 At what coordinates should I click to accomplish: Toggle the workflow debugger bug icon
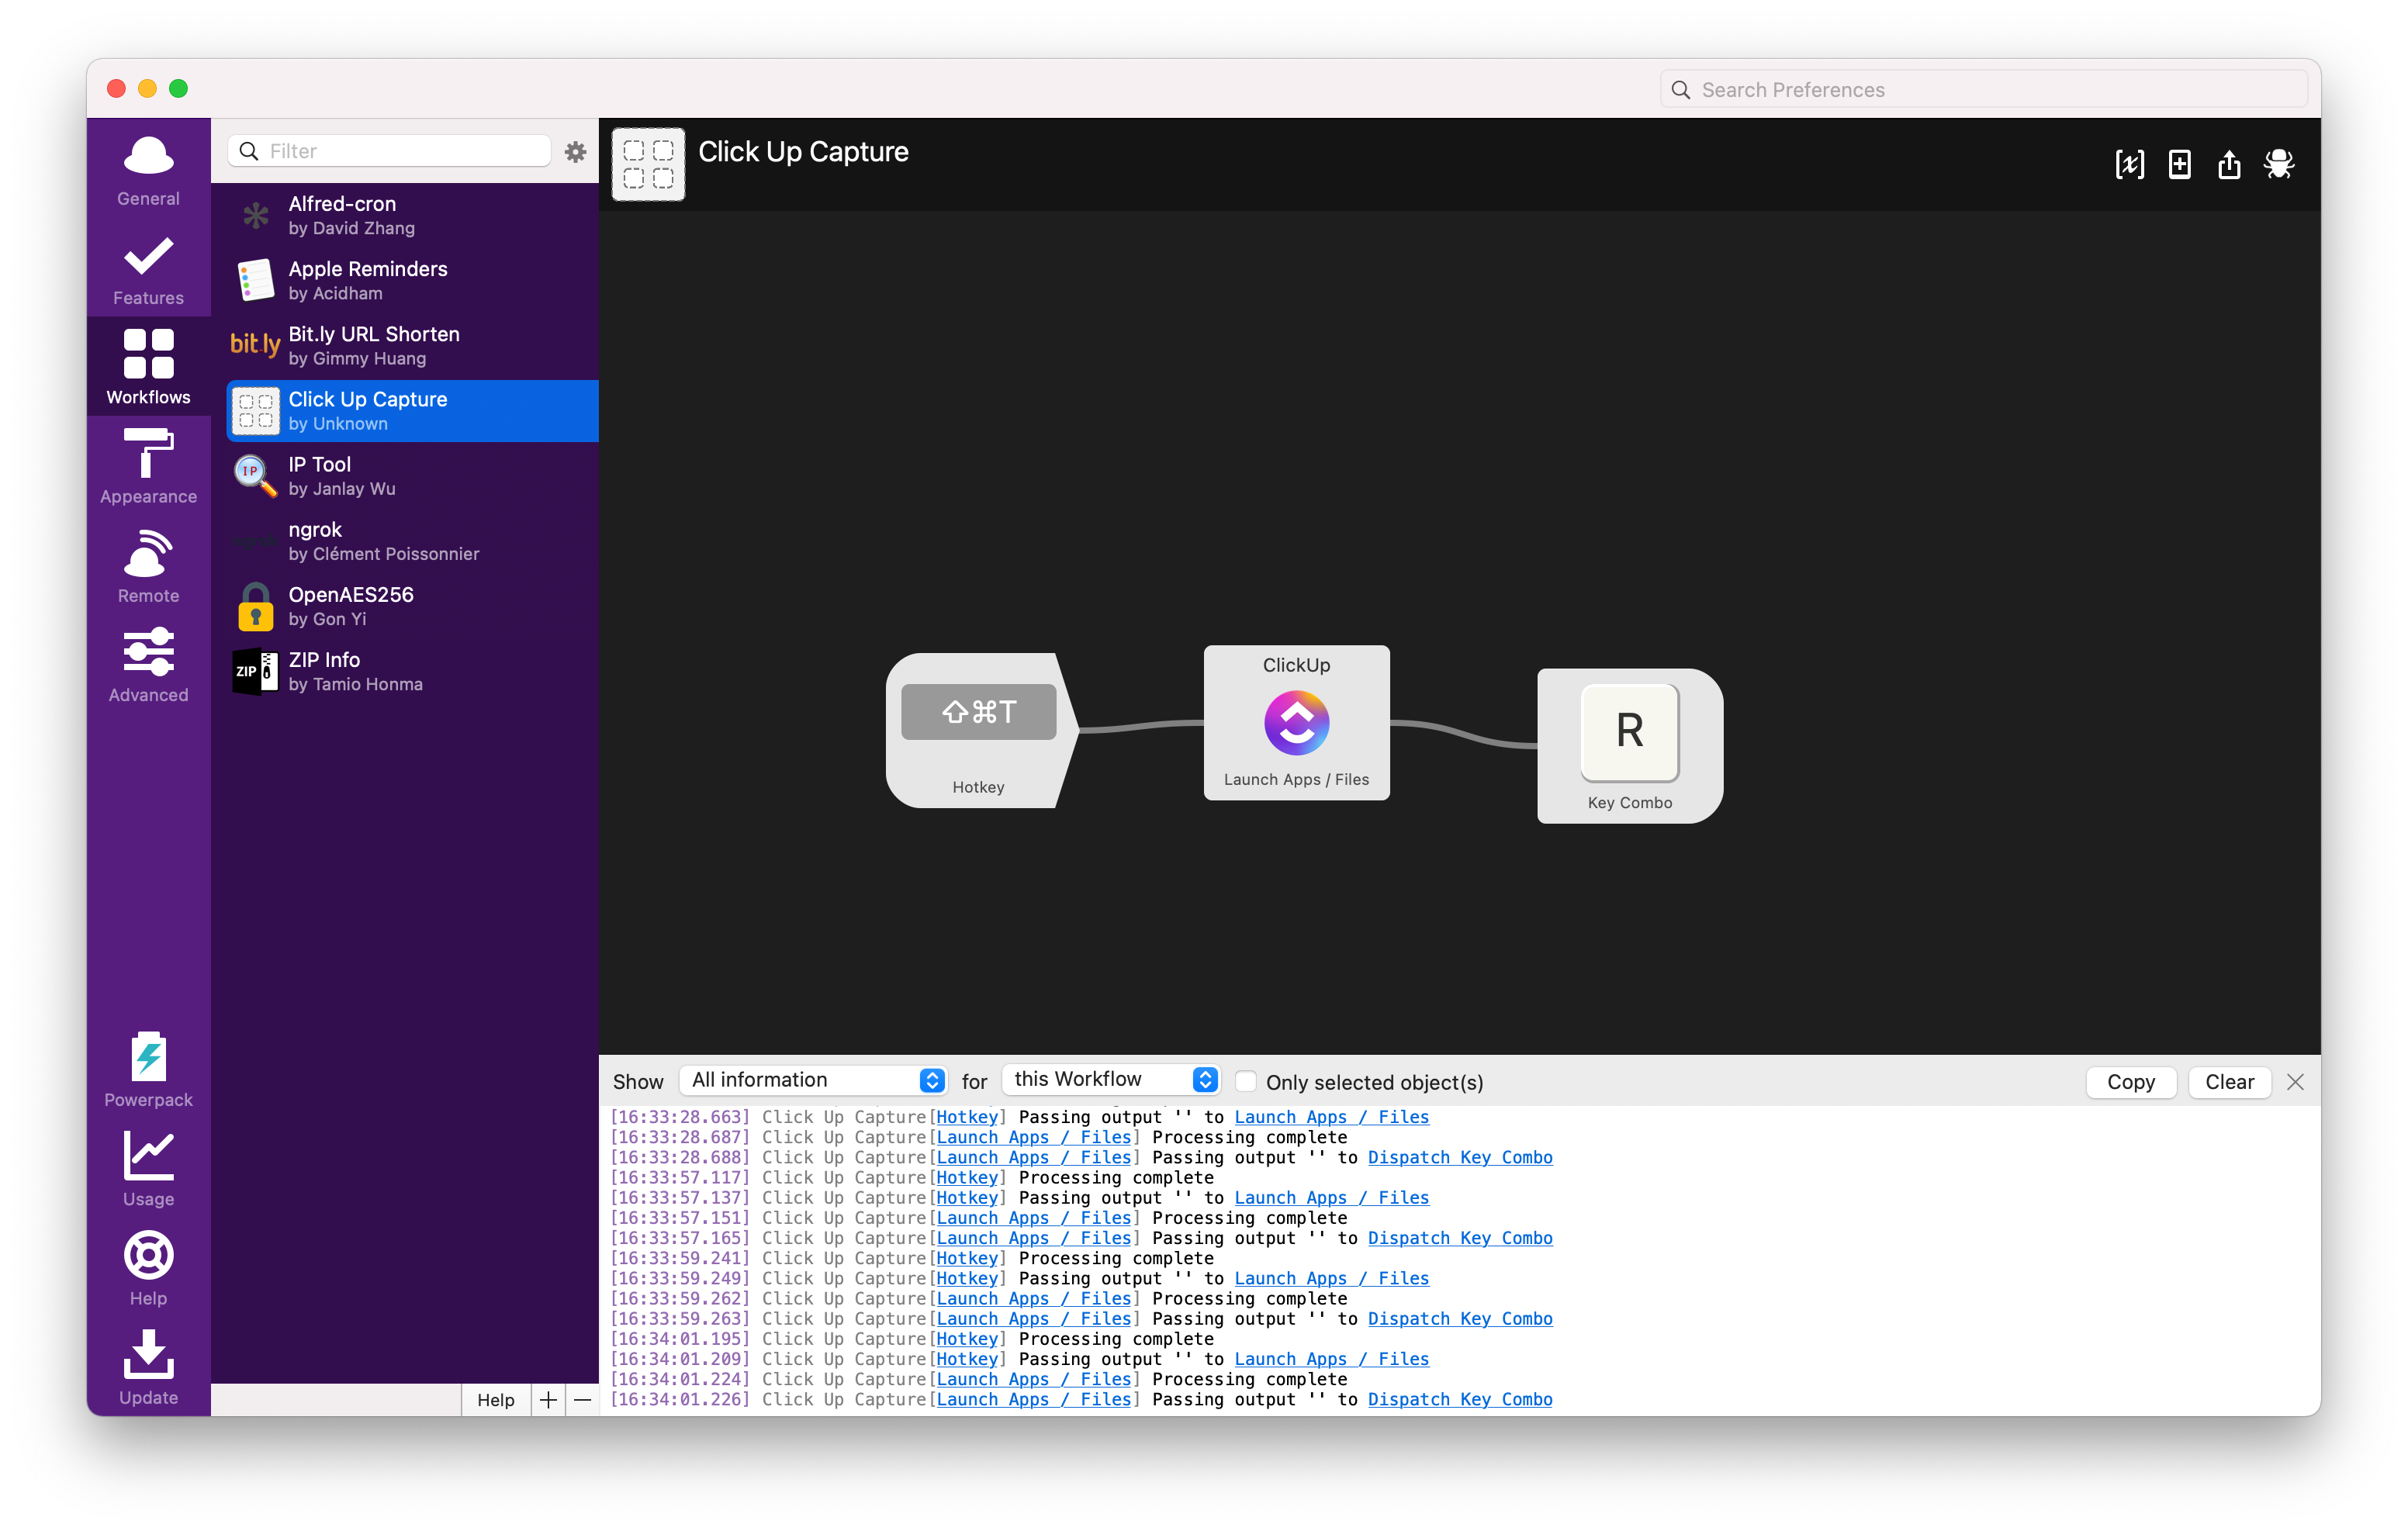[2279, 164]
